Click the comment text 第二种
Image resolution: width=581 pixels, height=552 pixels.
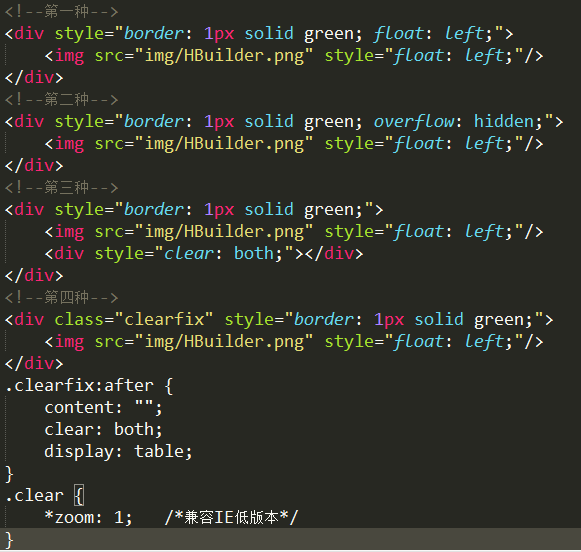click(x=66, y=99)
